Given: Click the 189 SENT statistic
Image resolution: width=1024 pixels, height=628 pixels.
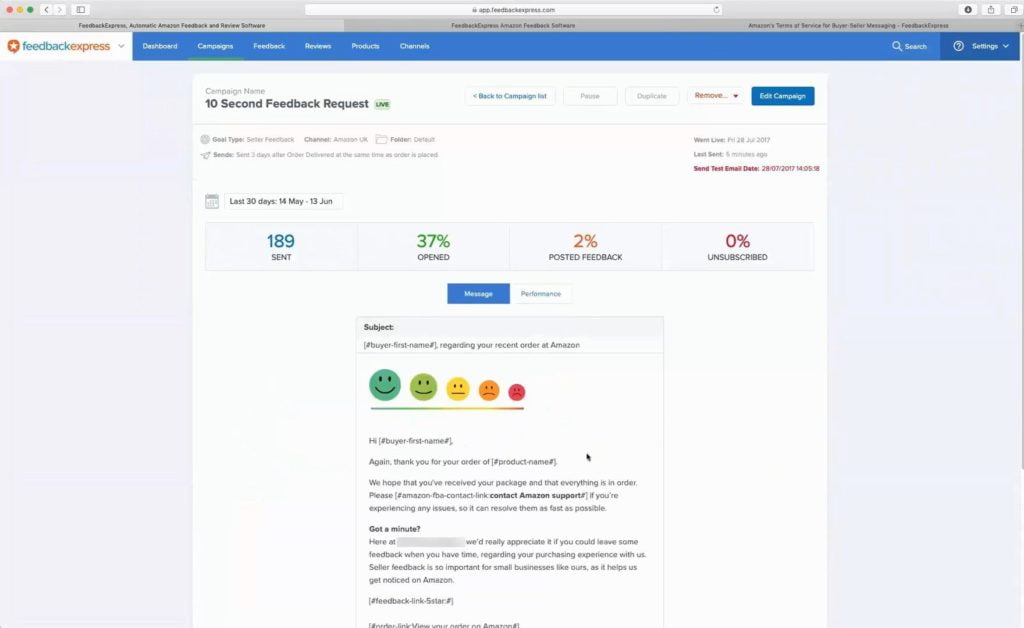Looking at the screenshot, I should (281, 247).
